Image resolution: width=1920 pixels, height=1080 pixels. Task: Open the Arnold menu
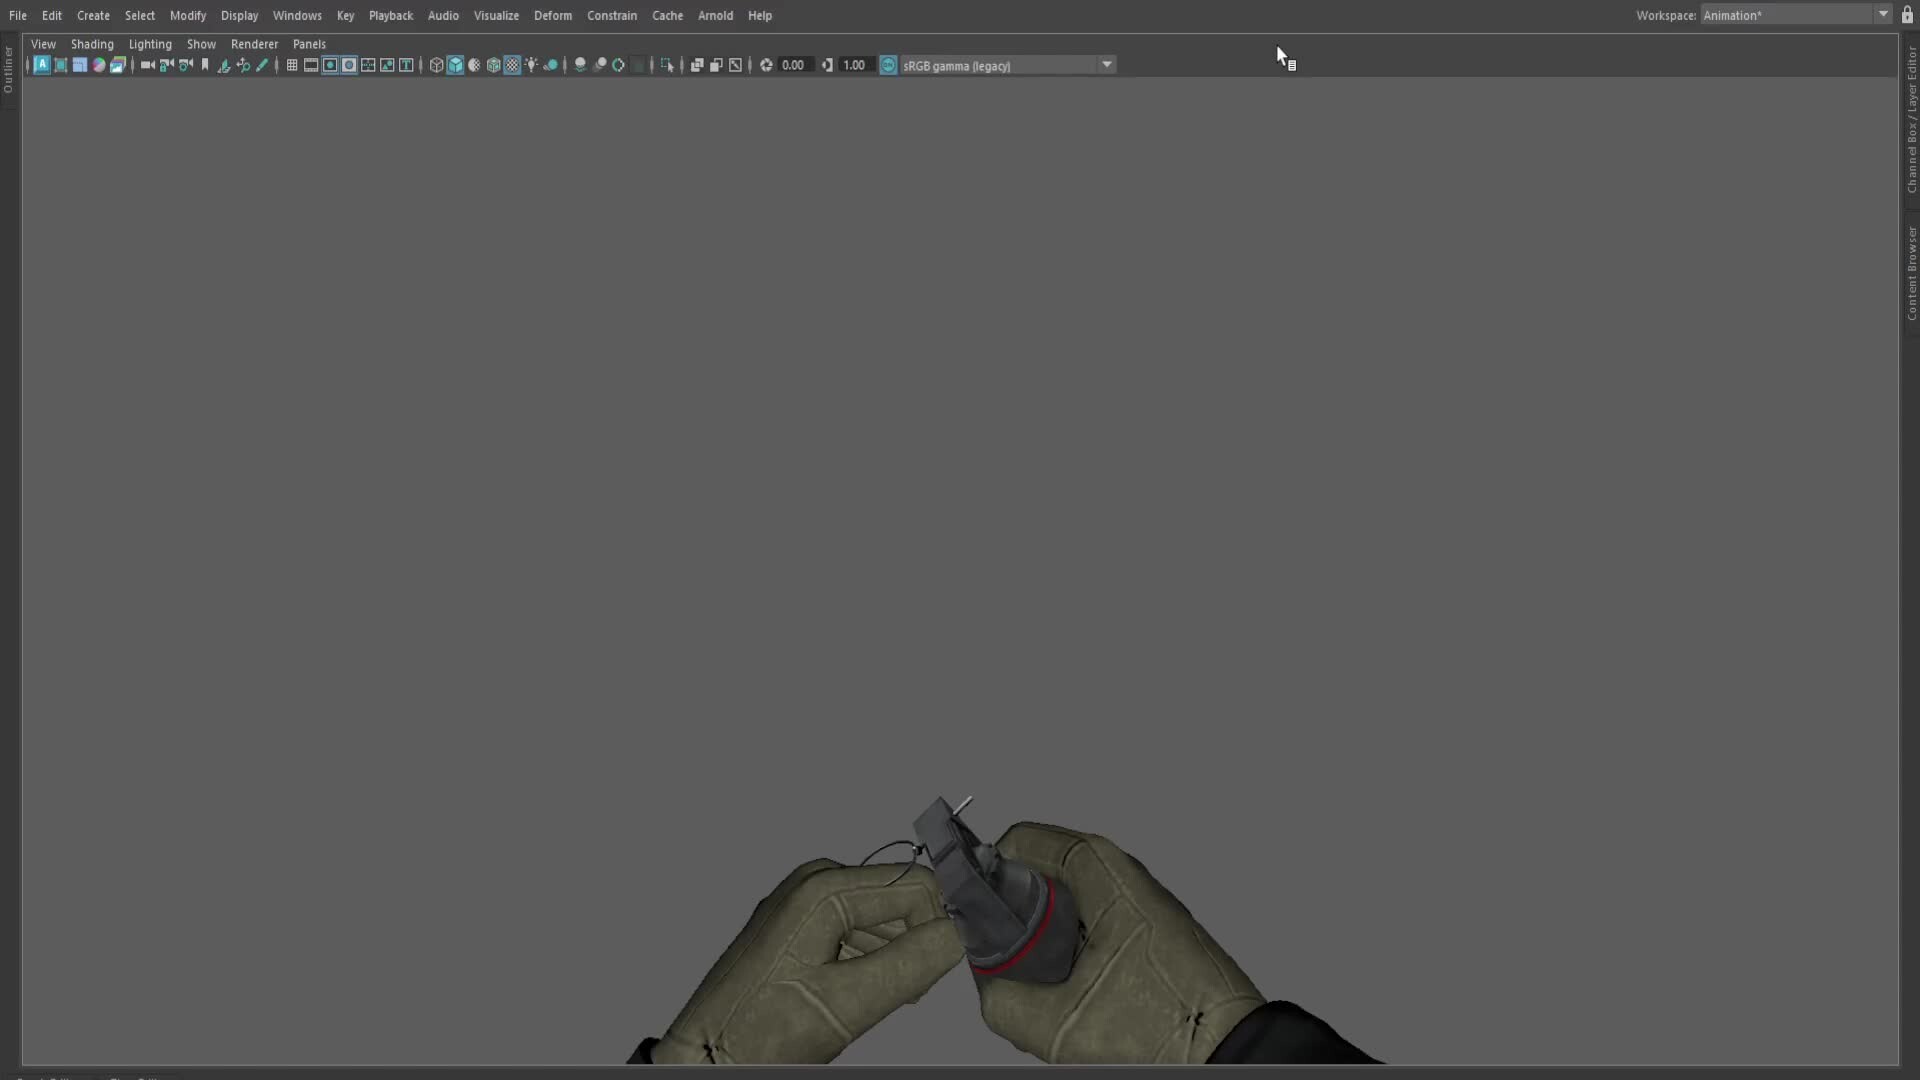pos(716,15)
